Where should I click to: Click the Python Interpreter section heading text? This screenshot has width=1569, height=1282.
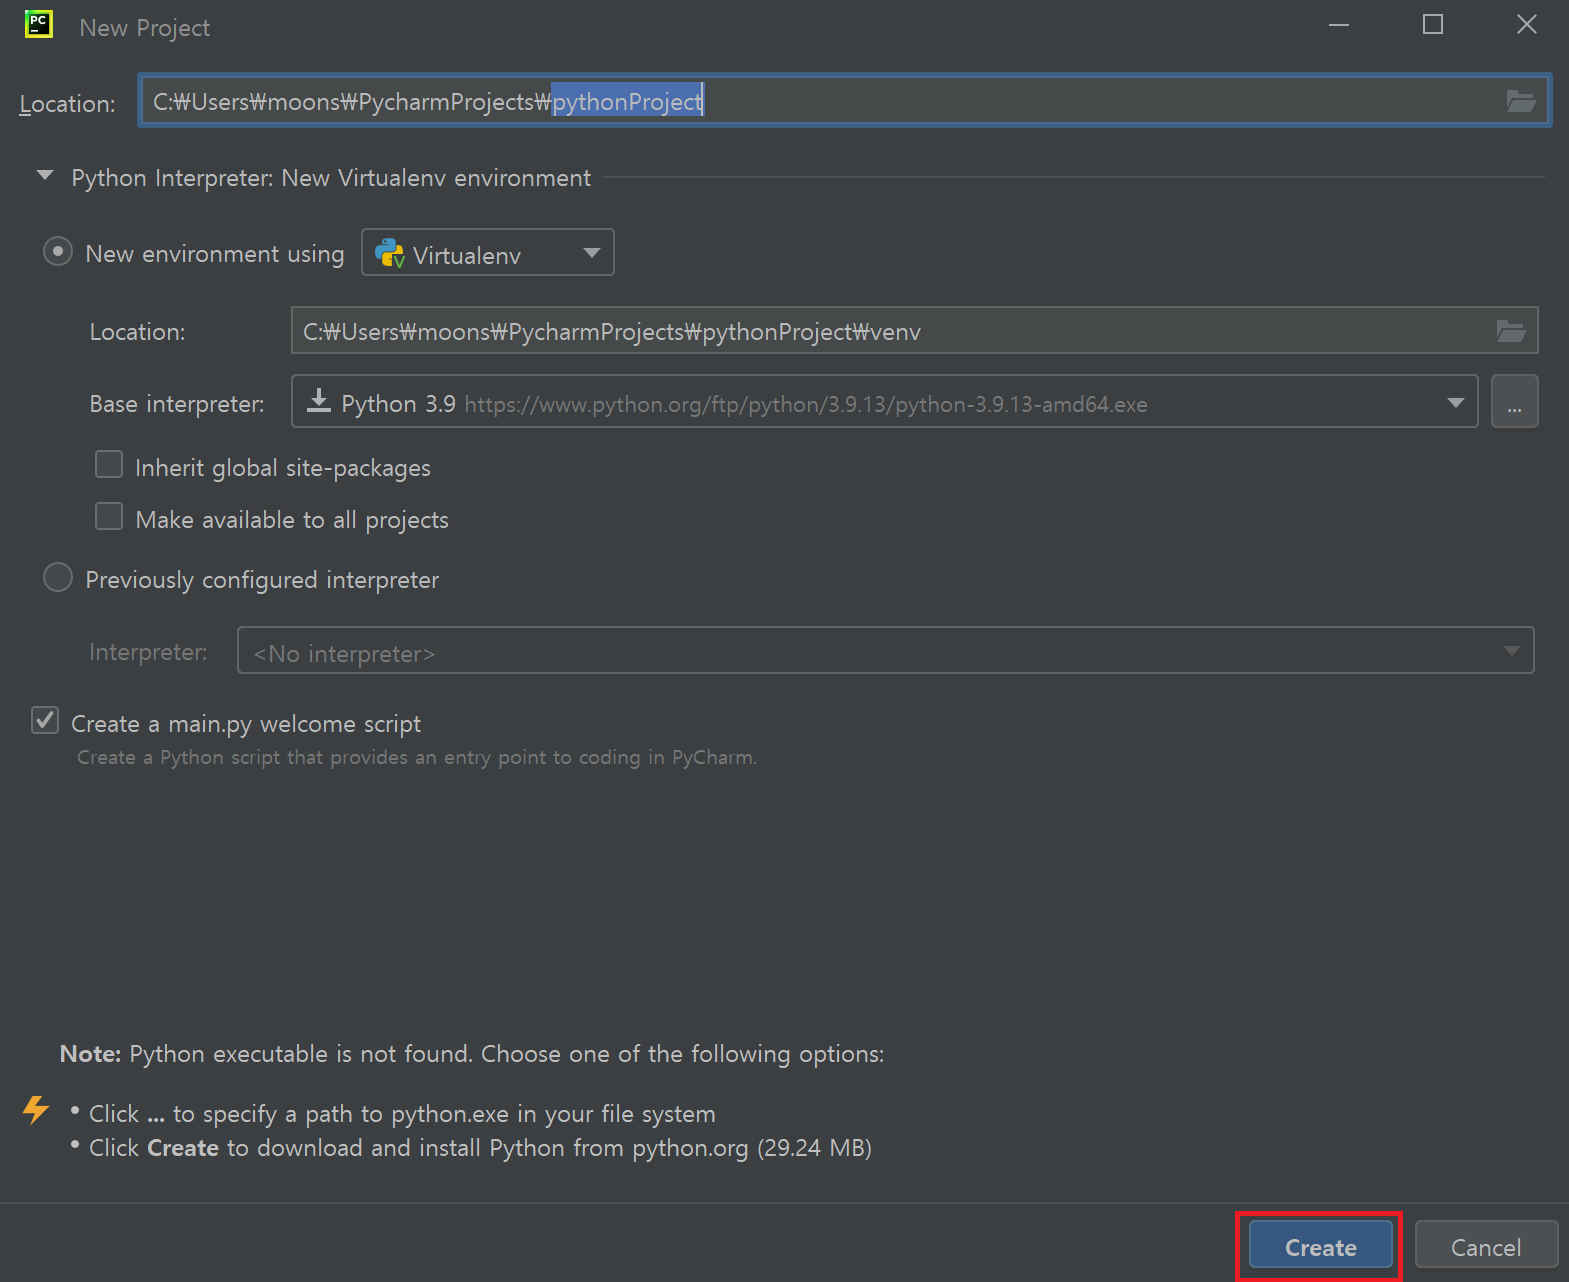pos(331,178)
